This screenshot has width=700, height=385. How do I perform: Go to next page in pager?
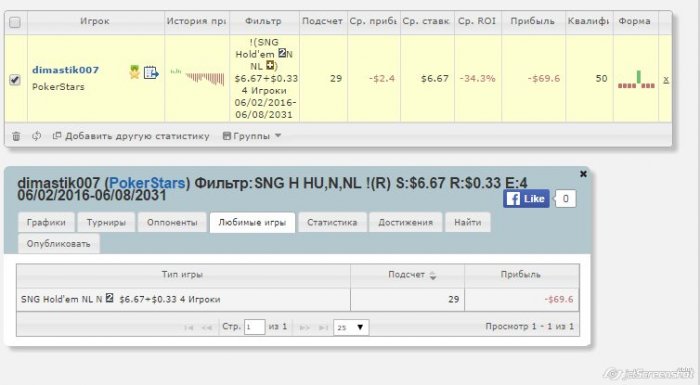coord(304,328)
